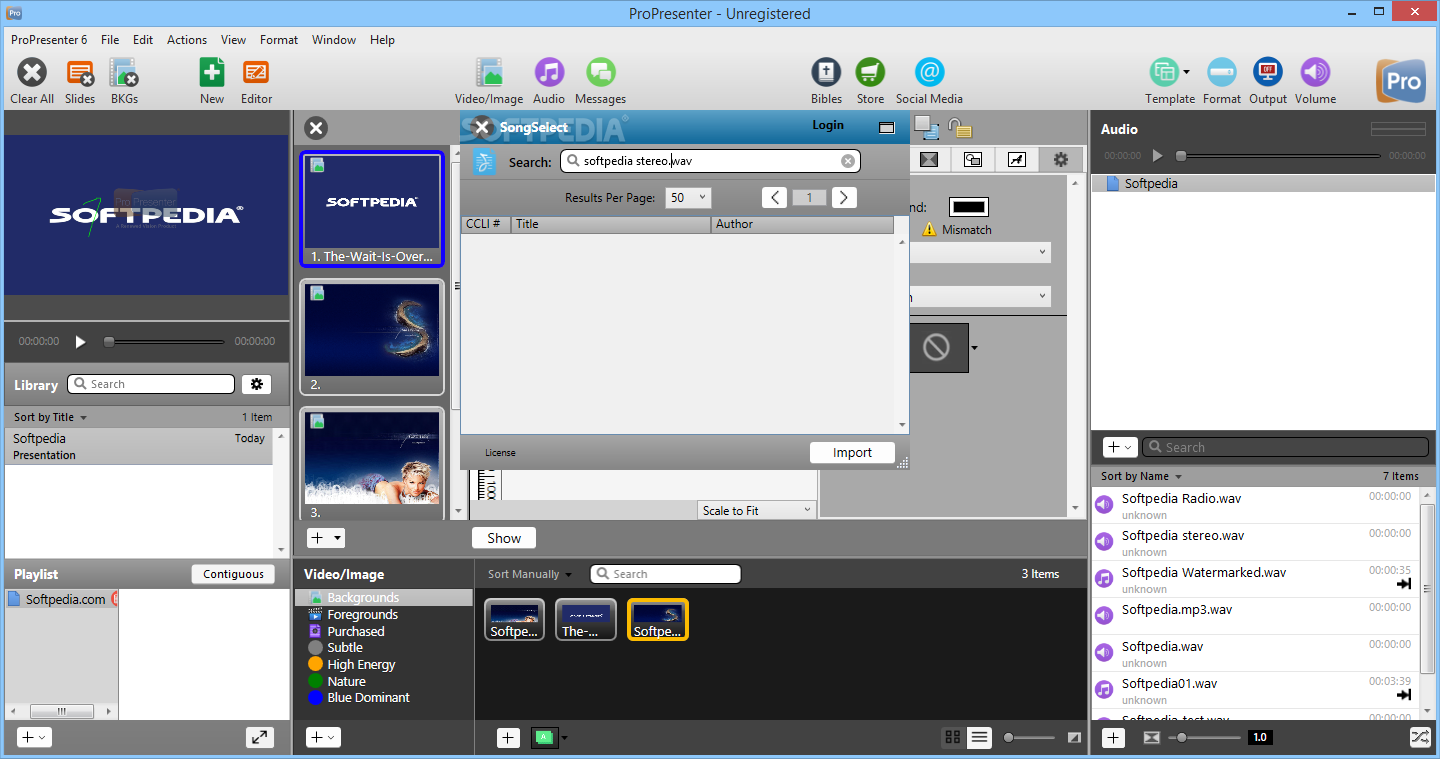This screenshot has width=1440, height=759.
Task: Open the Window menu
Action: (334, 40)
